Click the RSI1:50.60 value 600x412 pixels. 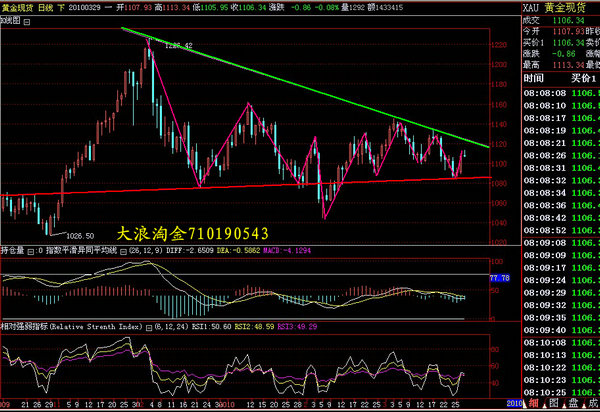211,327
